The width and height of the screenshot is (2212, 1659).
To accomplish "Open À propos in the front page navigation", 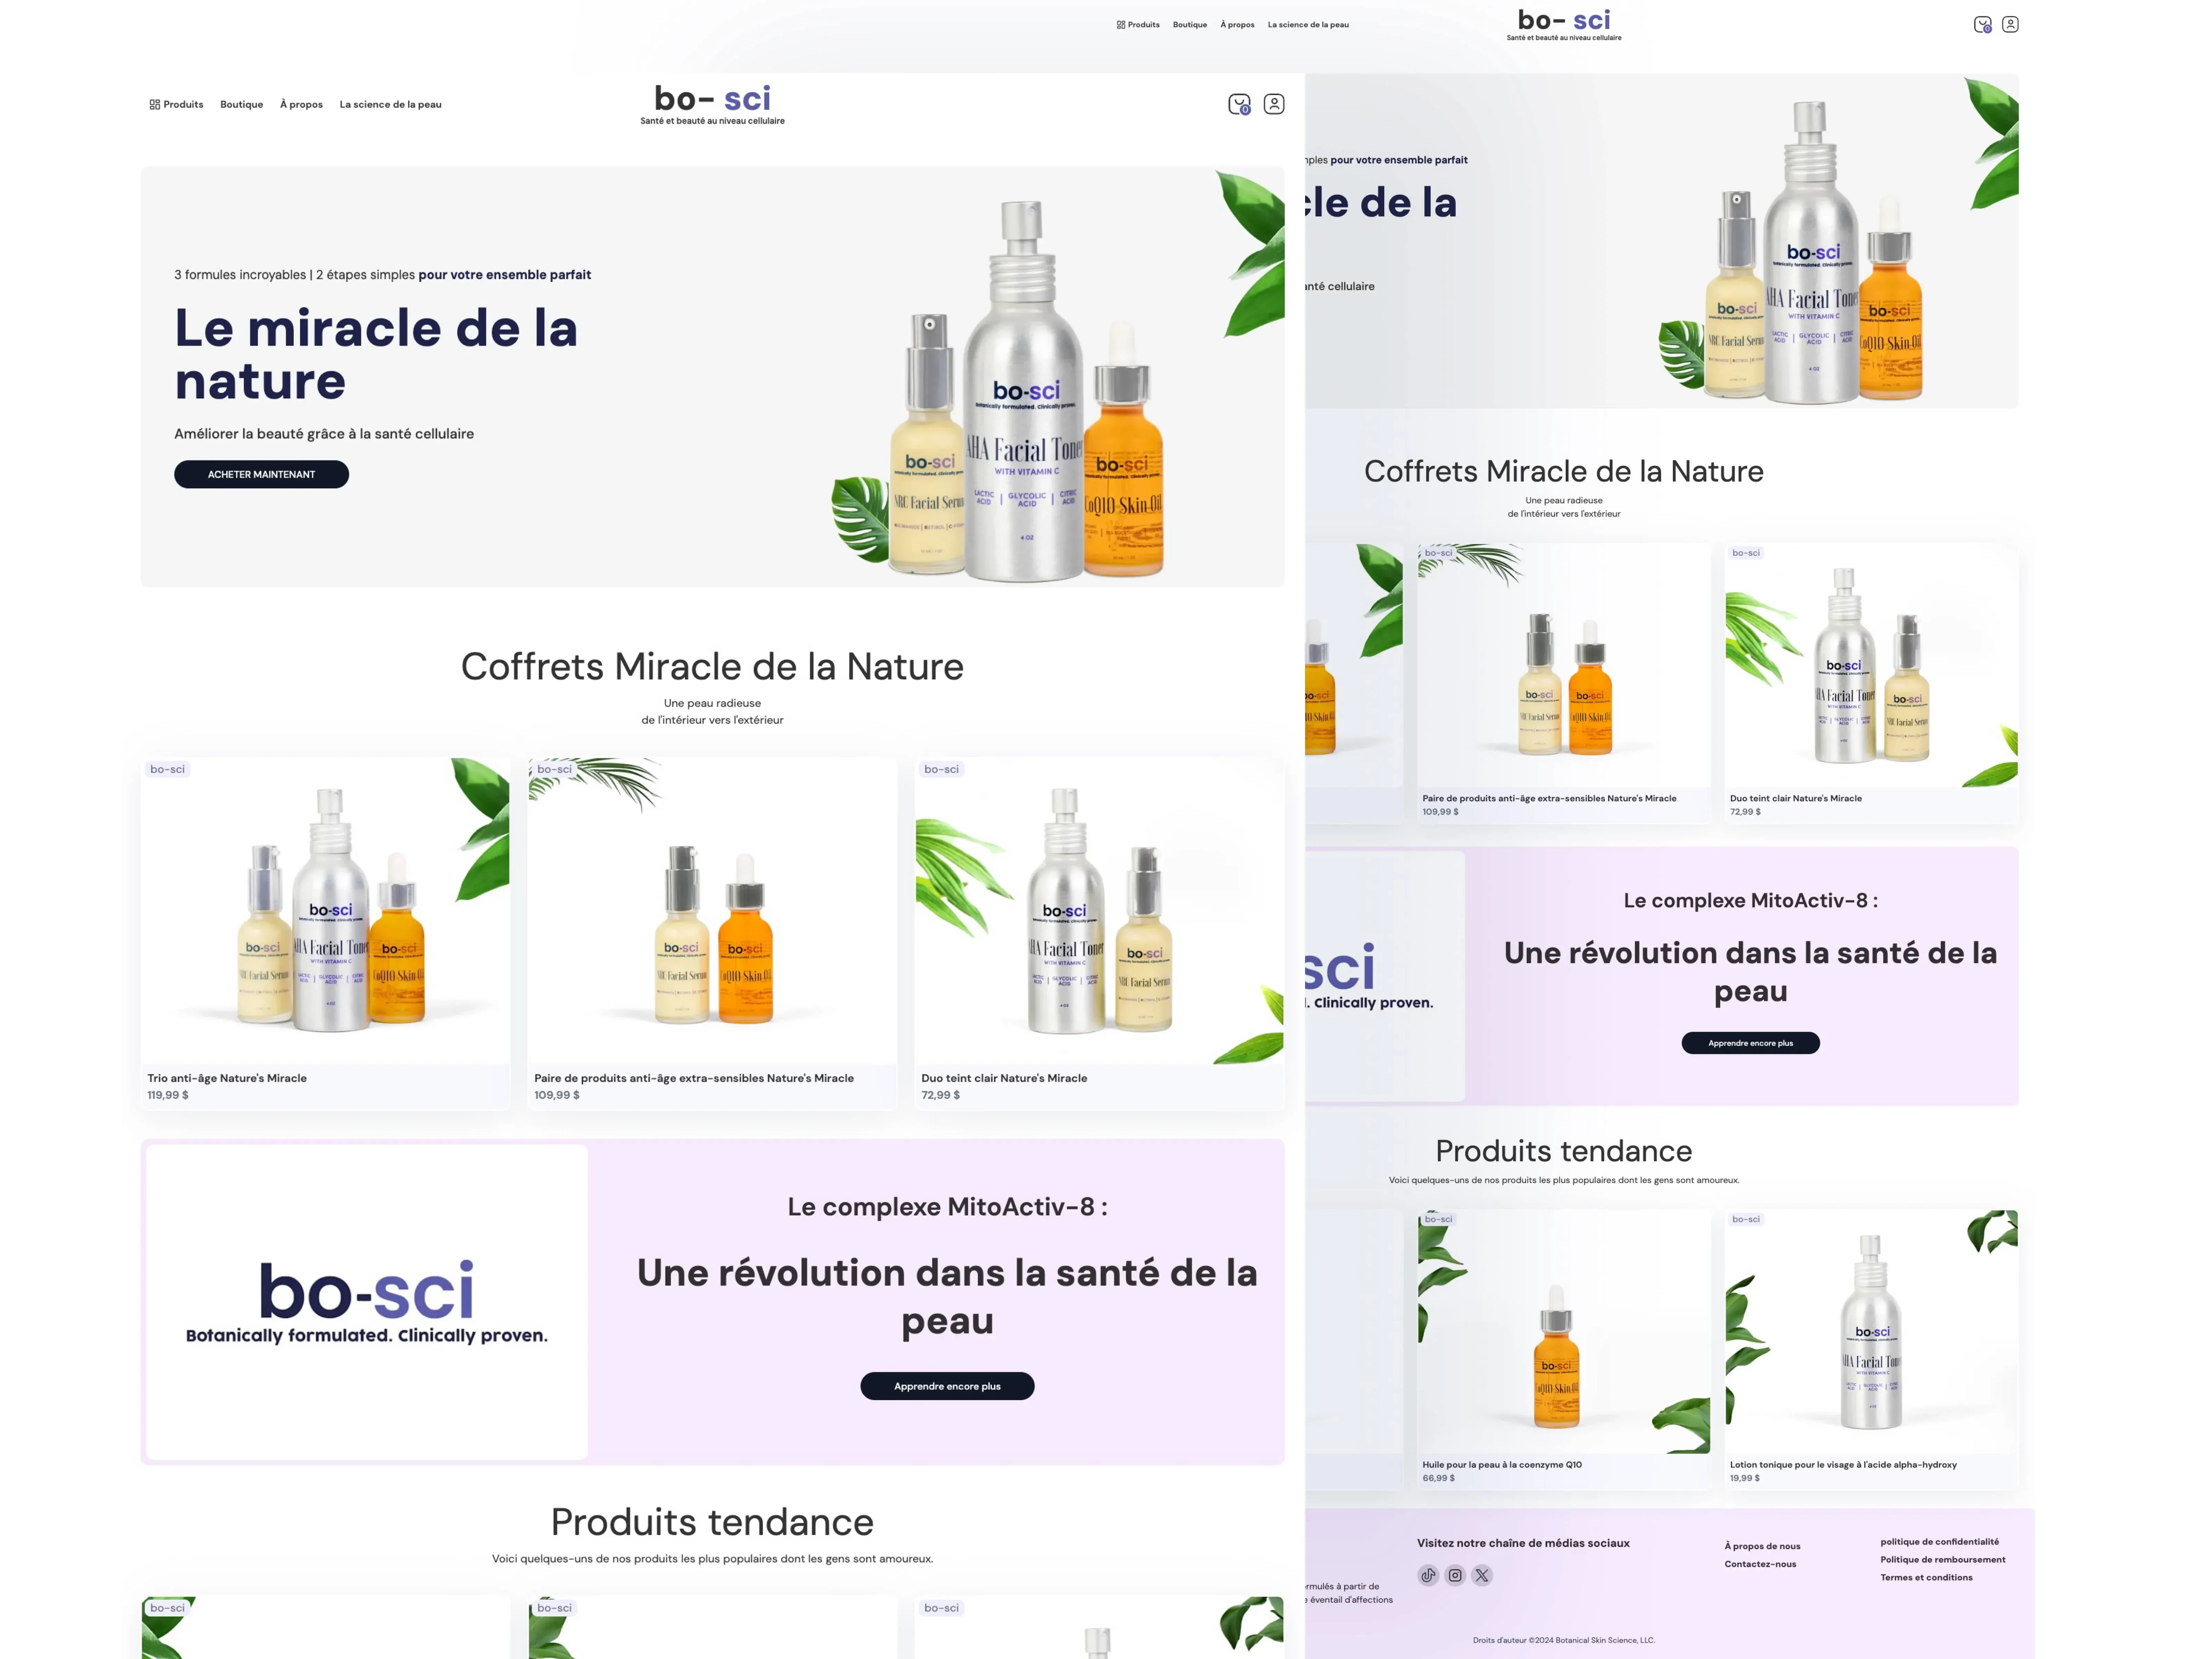I will point(301,104).
